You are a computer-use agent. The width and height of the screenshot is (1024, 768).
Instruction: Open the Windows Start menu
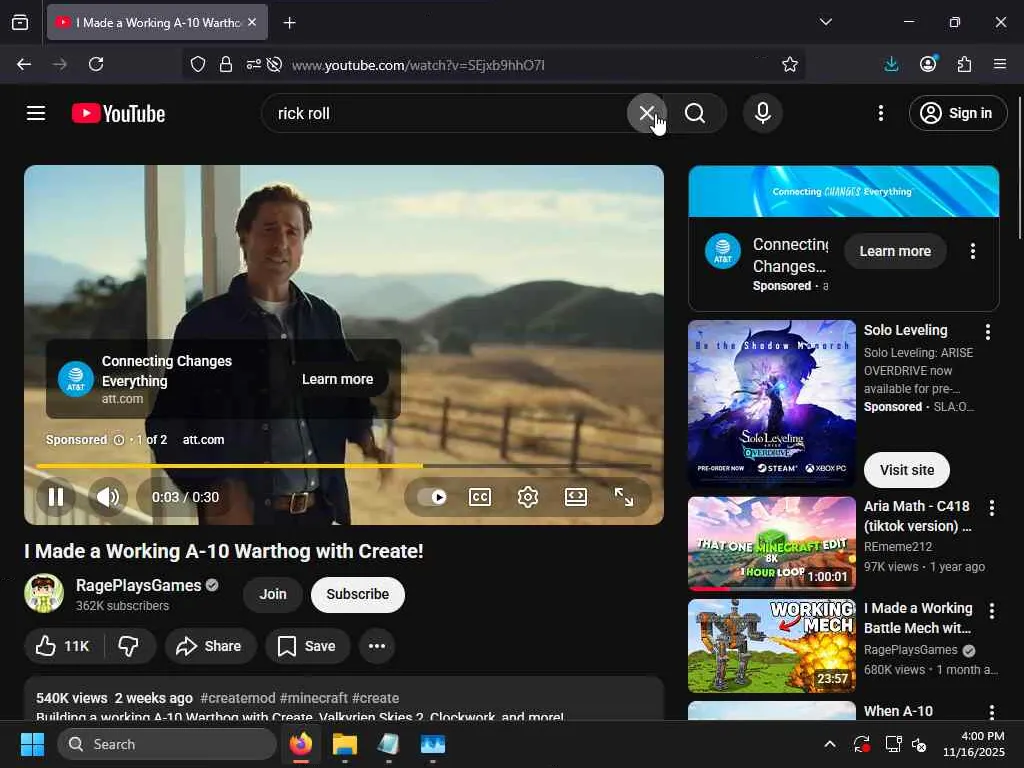32,744
